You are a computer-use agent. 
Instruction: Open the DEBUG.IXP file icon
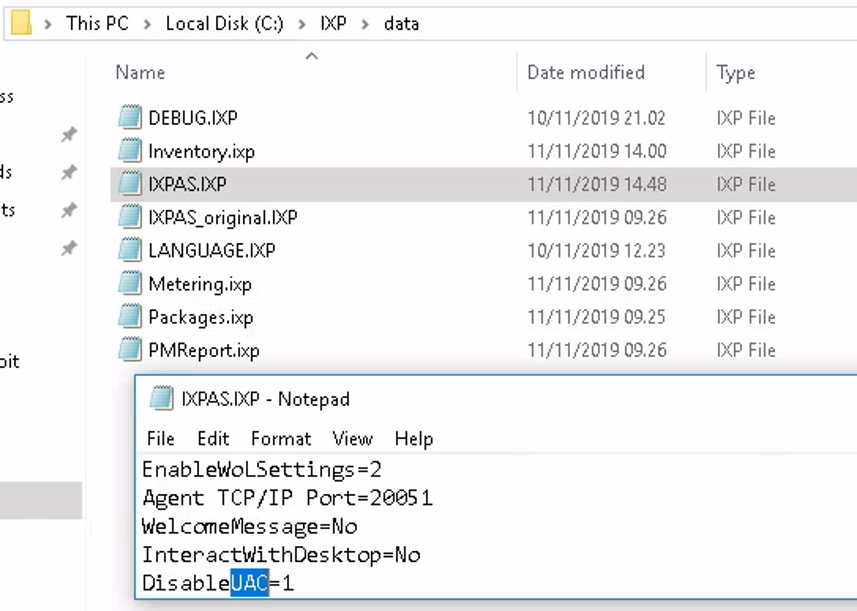point(129,117)
